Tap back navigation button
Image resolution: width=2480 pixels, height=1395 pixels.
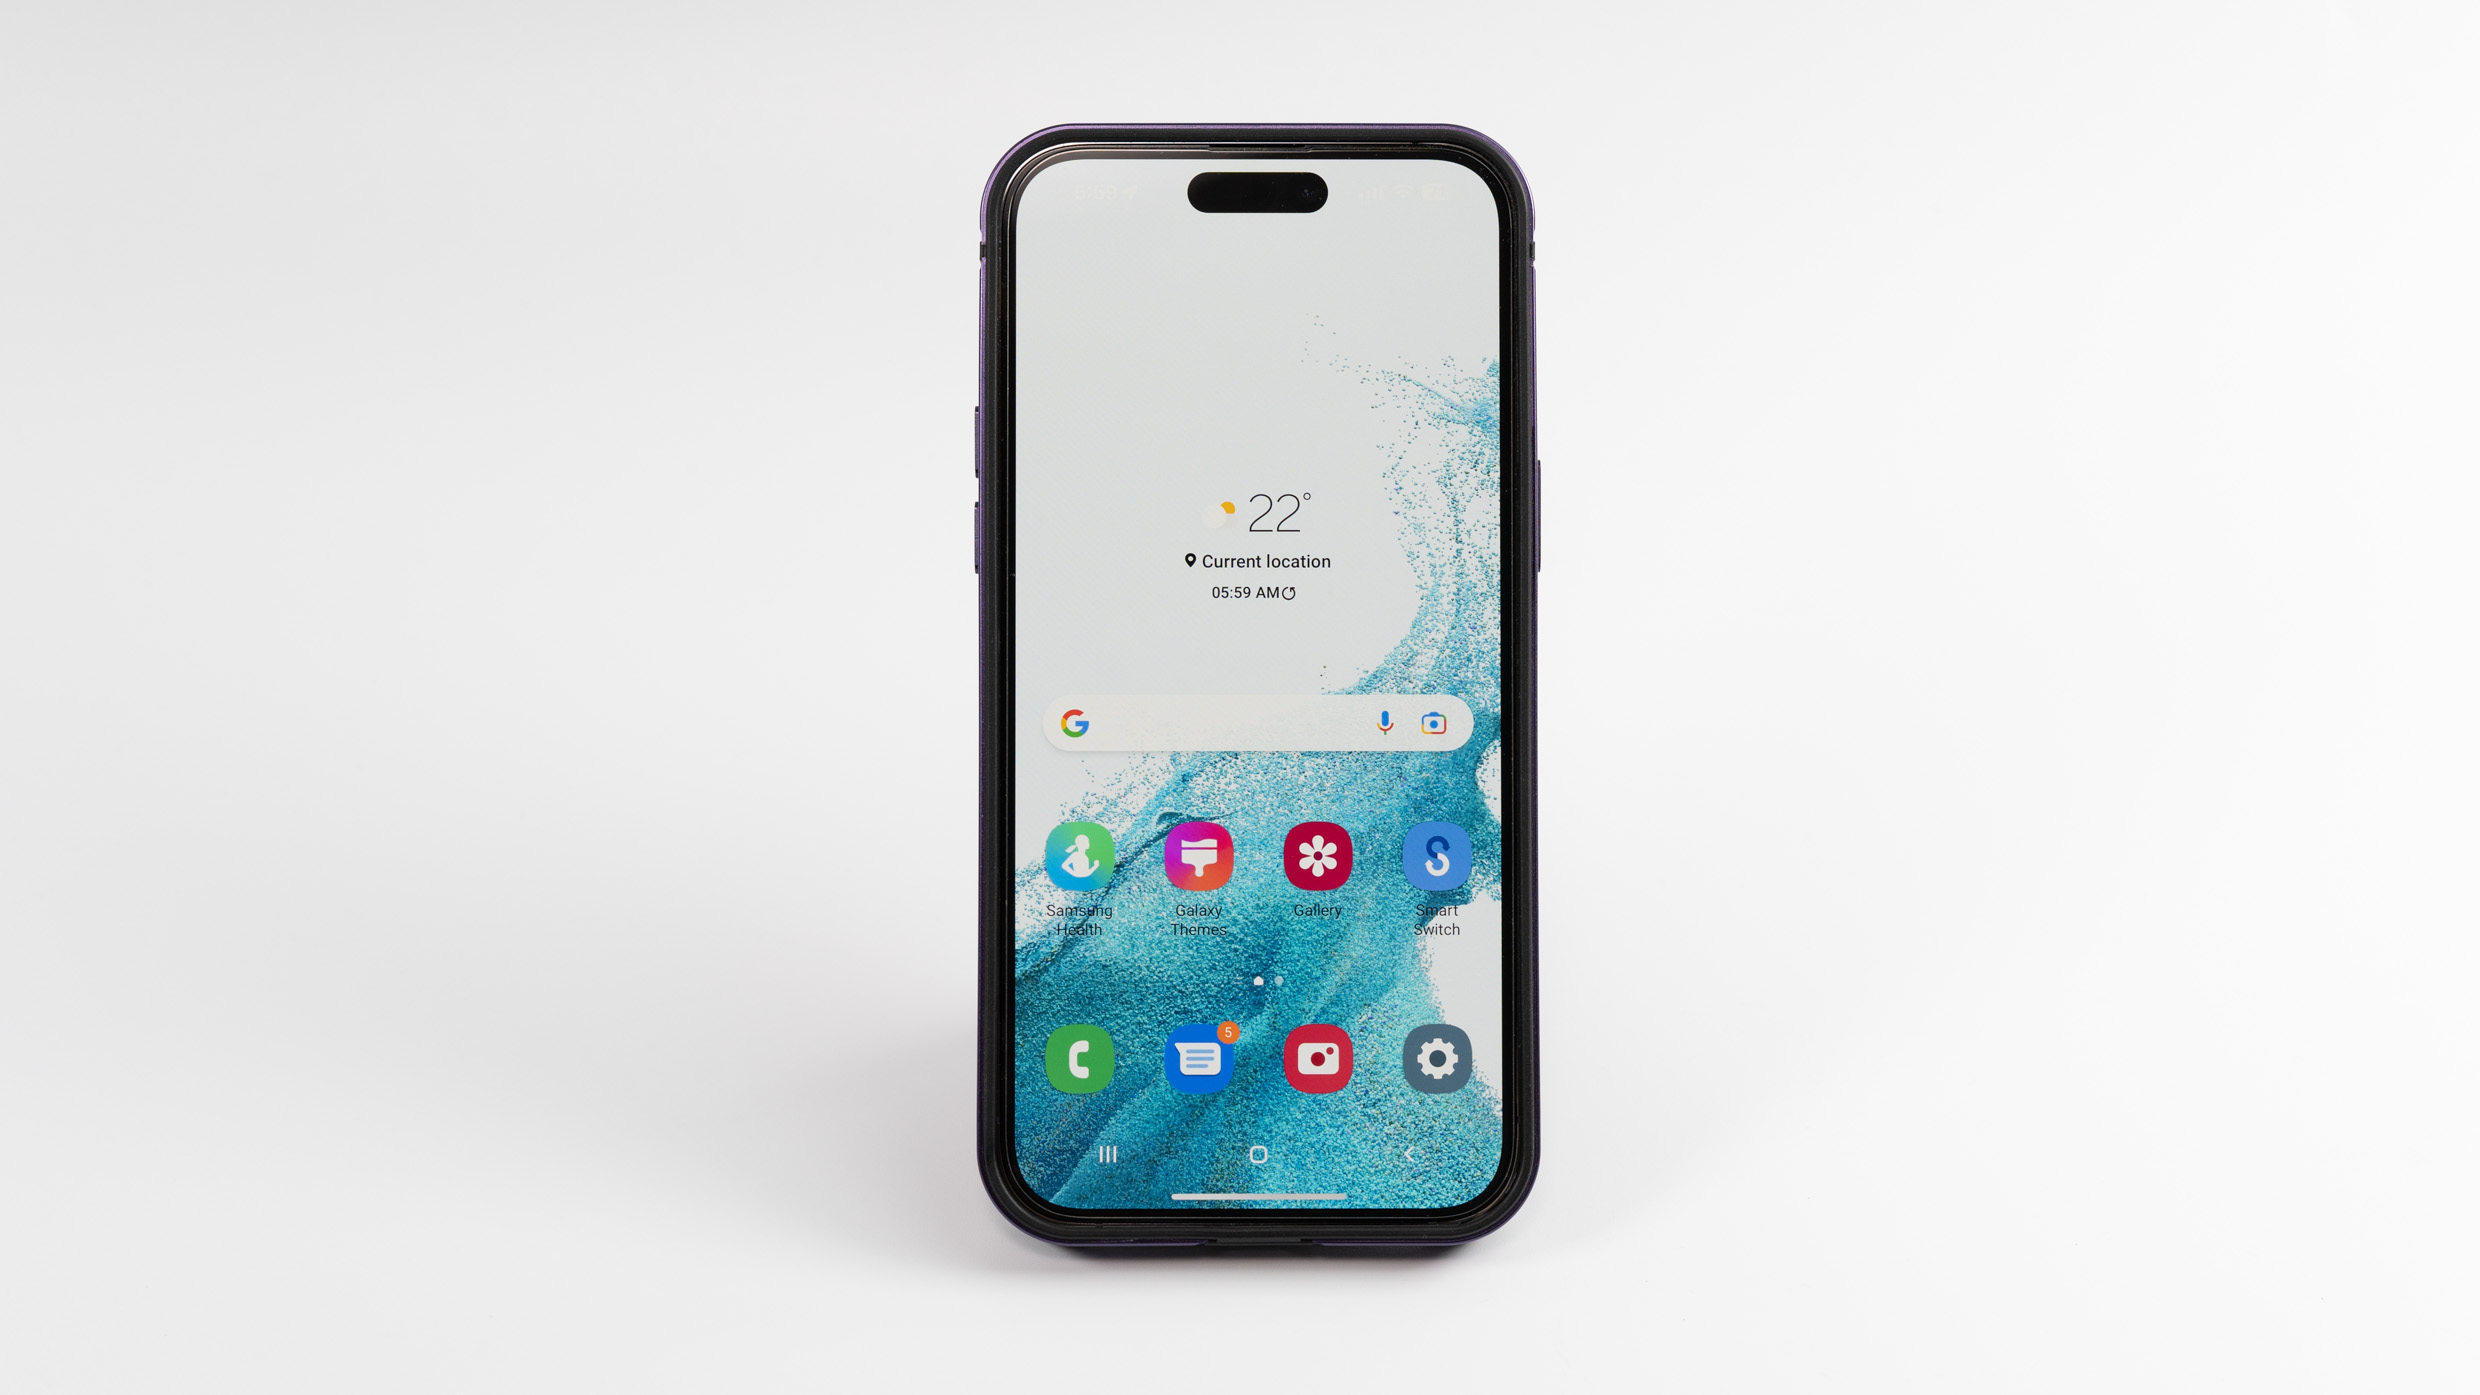(1407, 1153)
